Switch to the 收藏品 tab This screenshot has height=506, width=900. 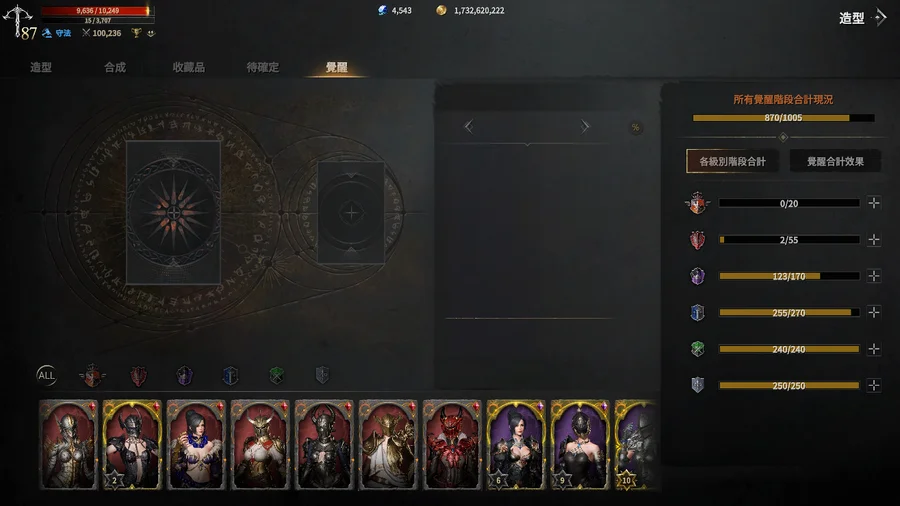(188, 67)
